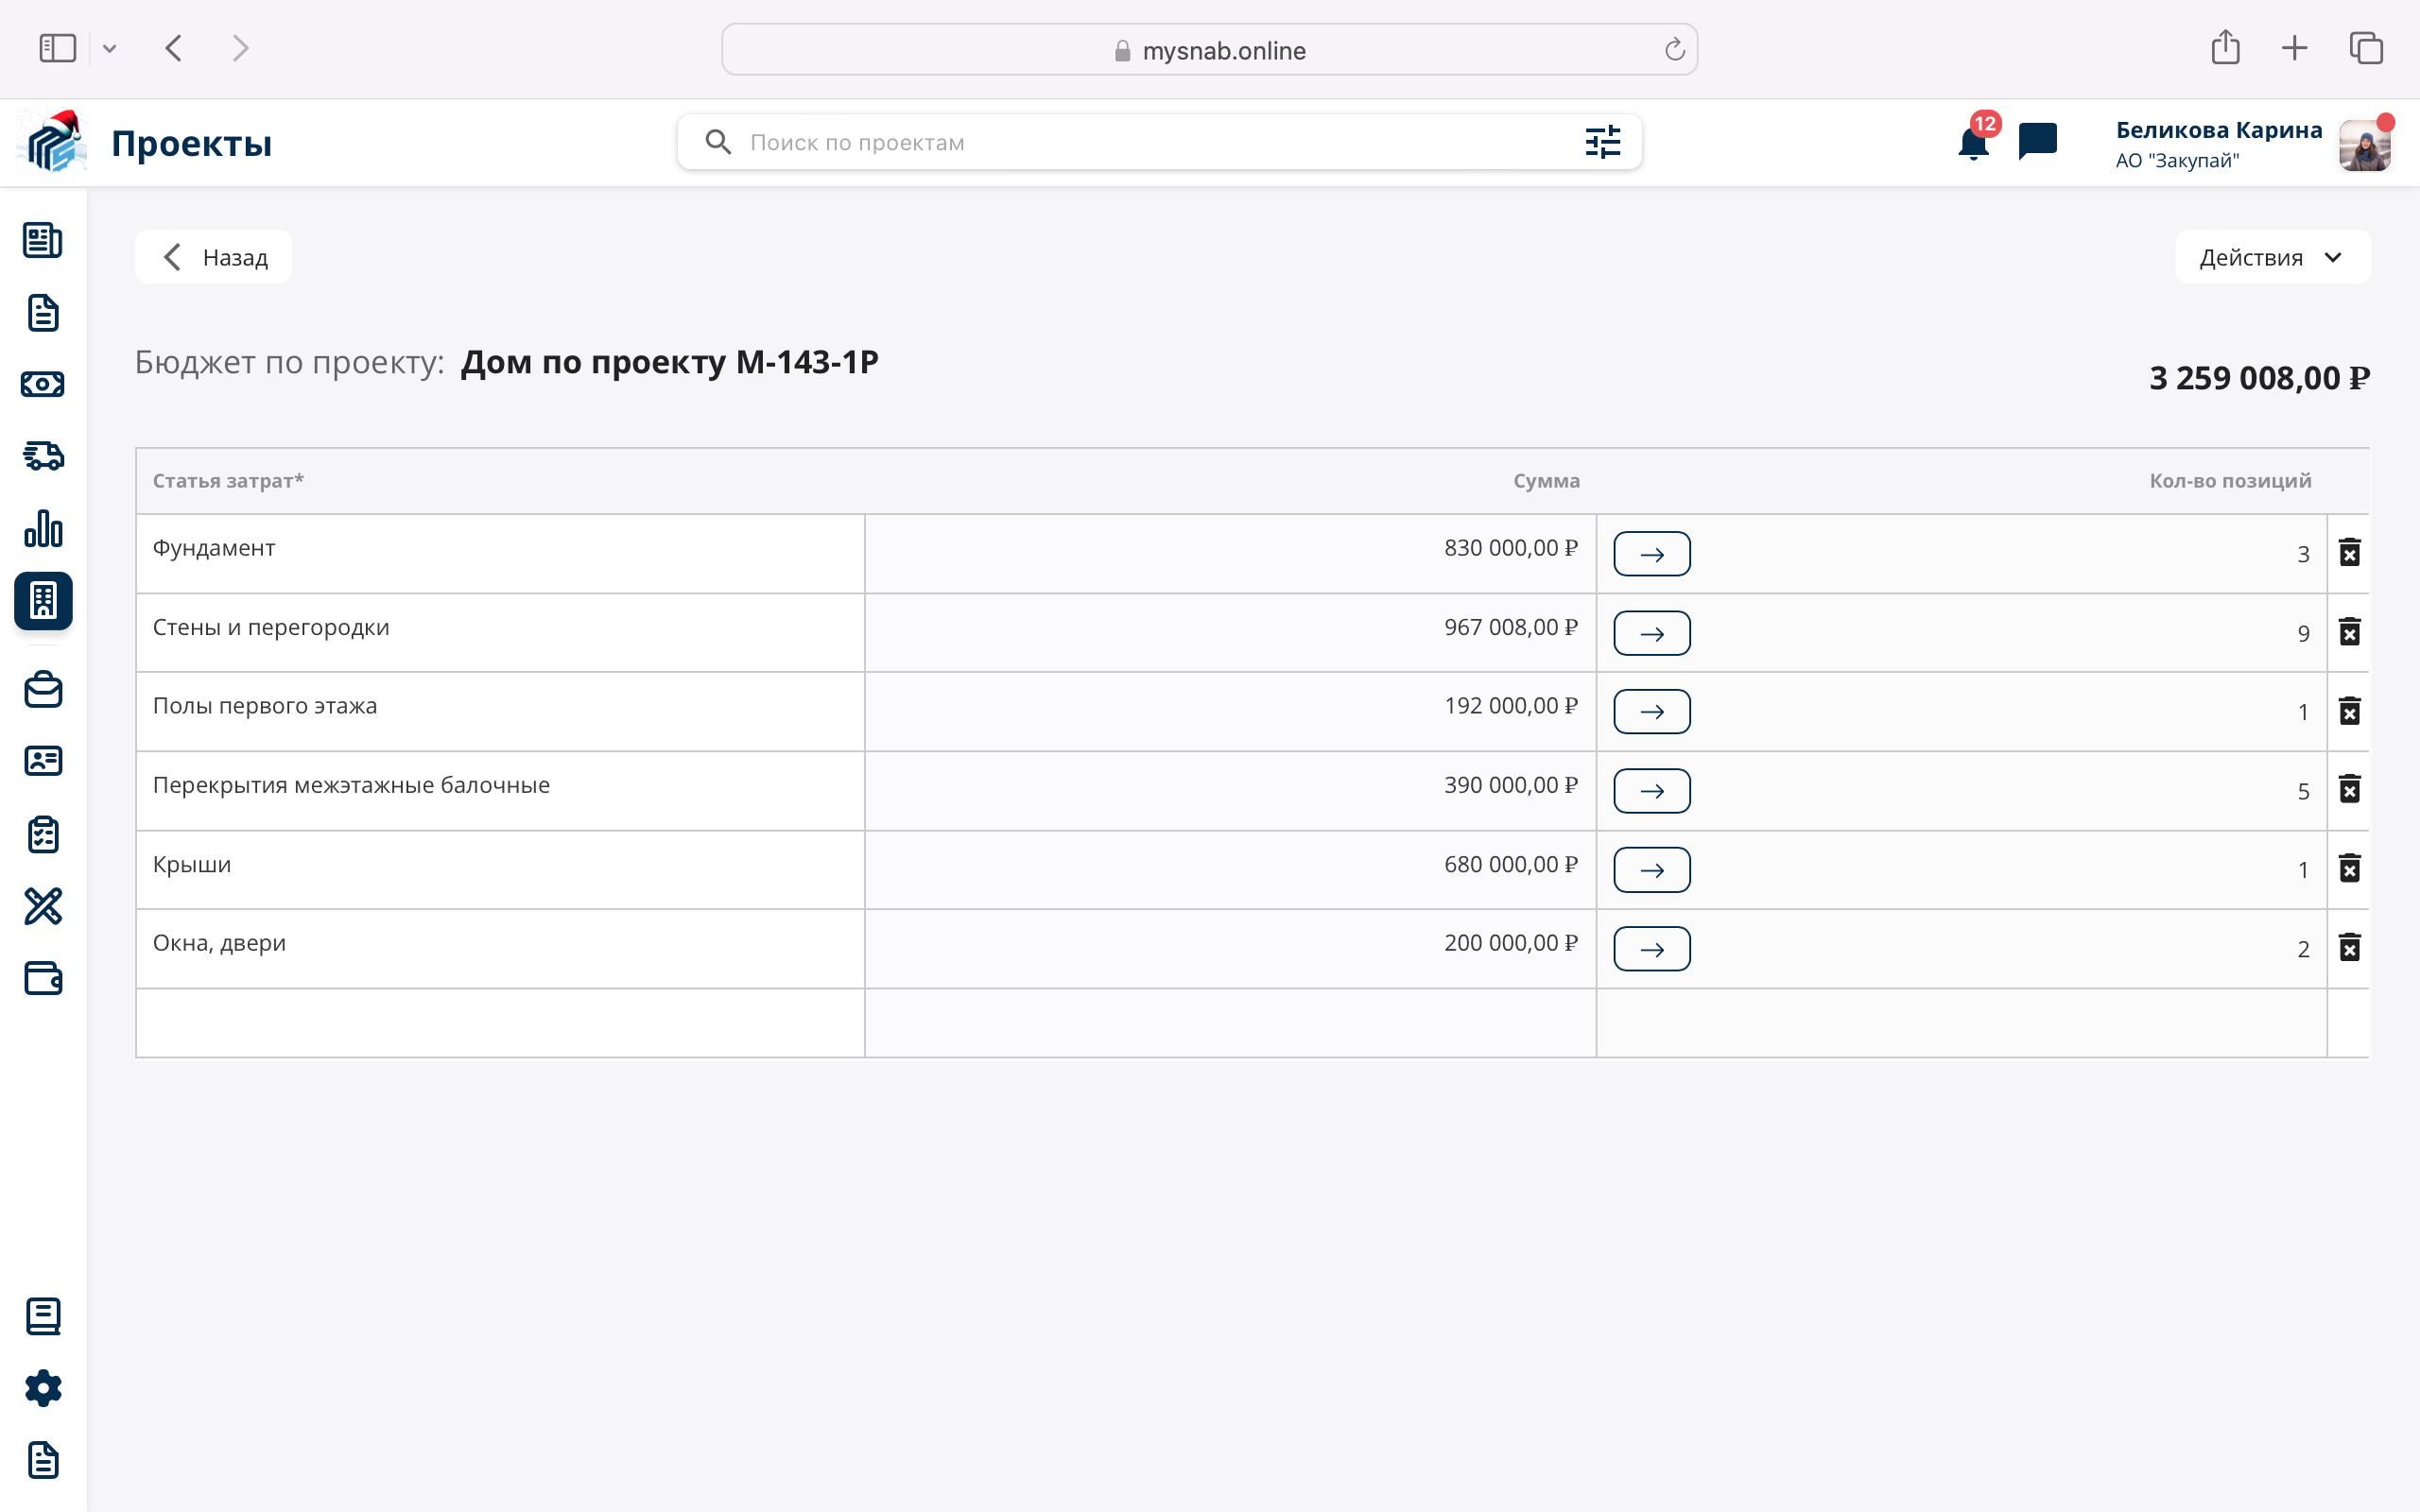Open details arrow for Окна, двери

click(1651, 949)
